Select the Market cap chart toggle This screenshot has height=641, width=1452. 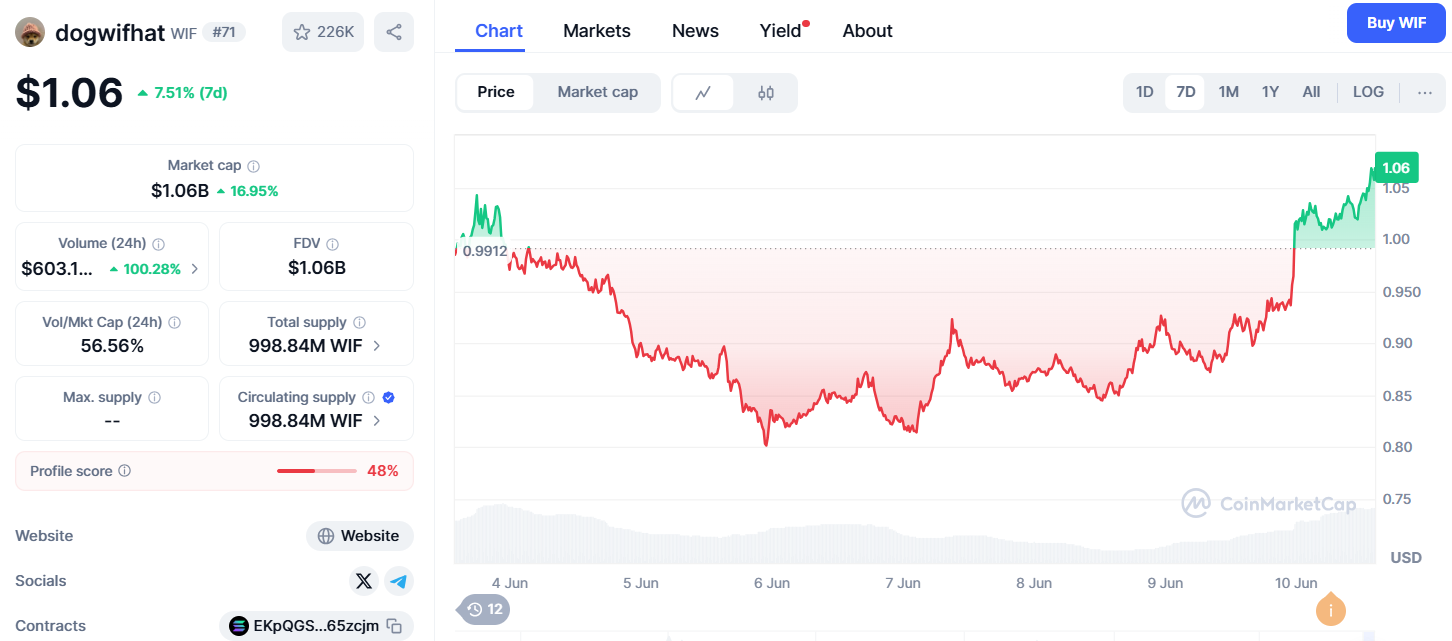click(x=598, y=93)
